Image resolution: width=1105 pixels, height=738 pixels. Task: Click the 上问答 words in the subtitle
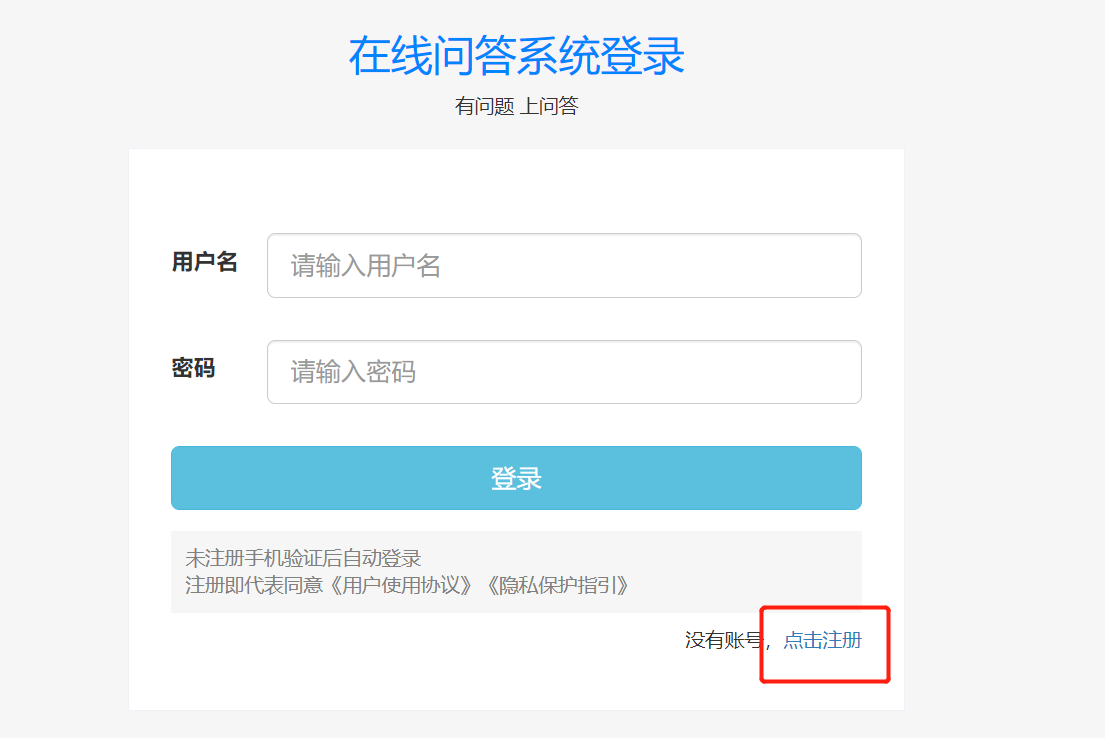coord(549,106)
